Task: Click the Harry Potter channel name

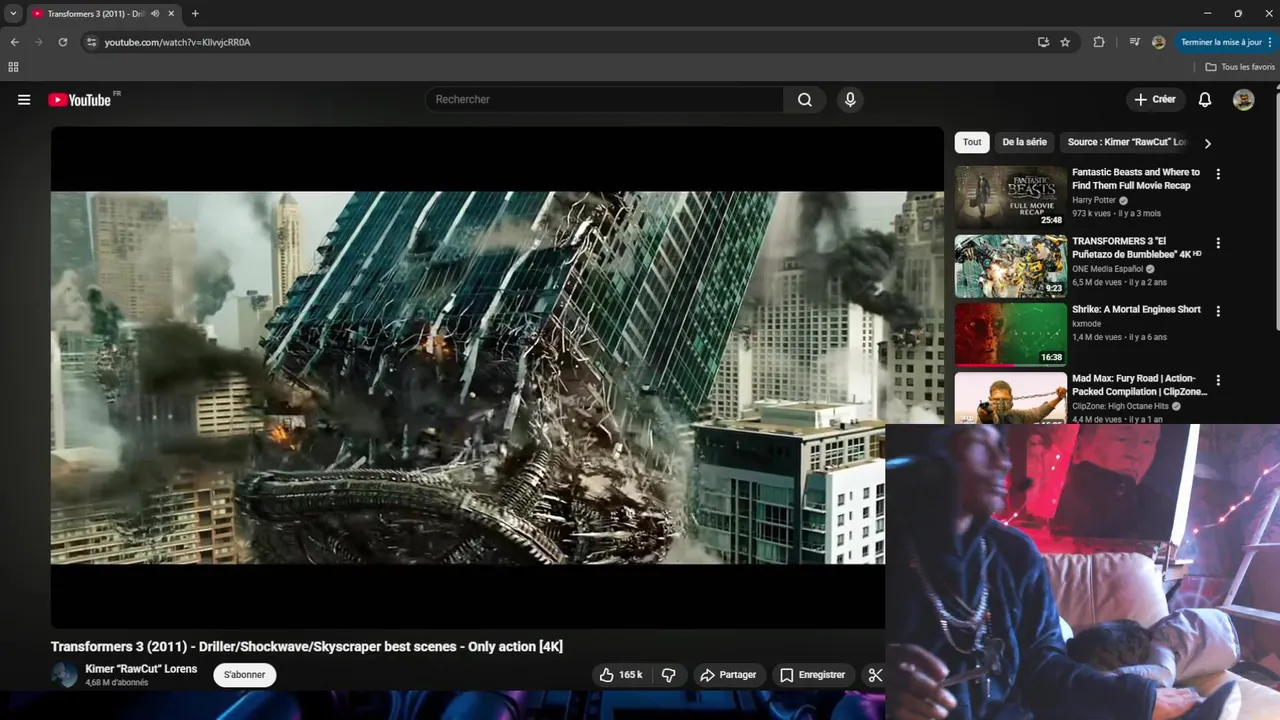Action: 1094,200
